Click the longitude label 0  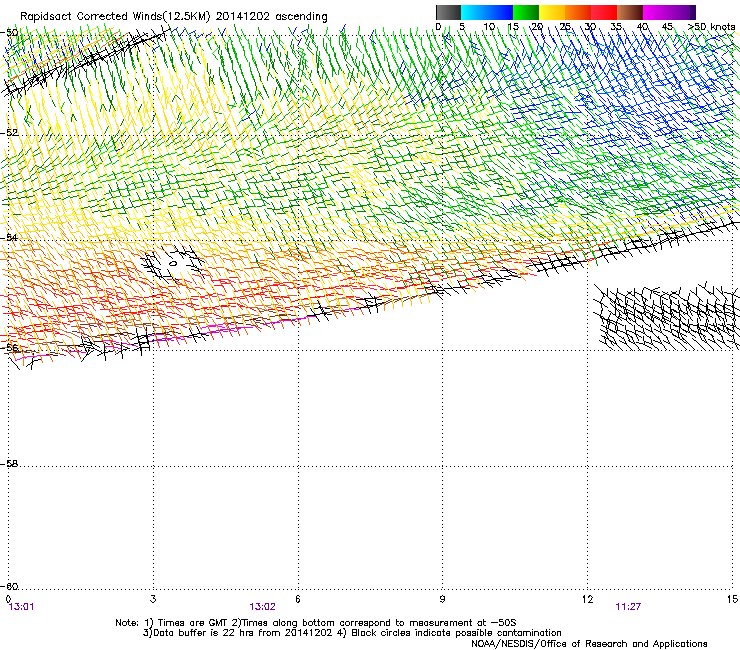pyautogui.click(x=8, y=599)
